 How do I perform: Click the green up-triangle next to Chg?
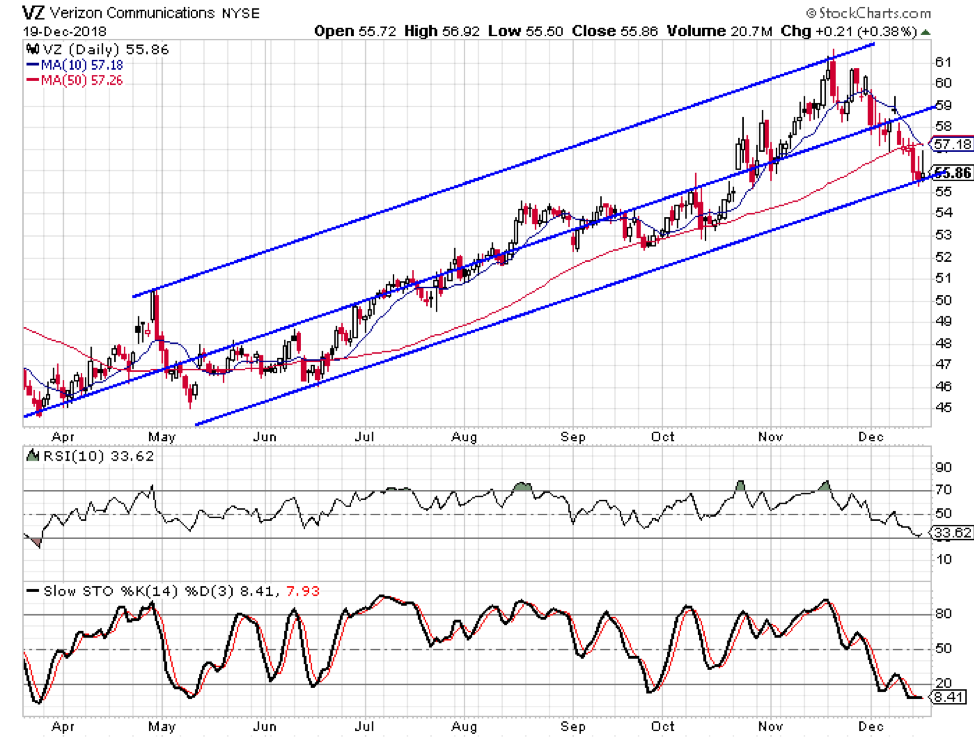[x=926, y=32]
